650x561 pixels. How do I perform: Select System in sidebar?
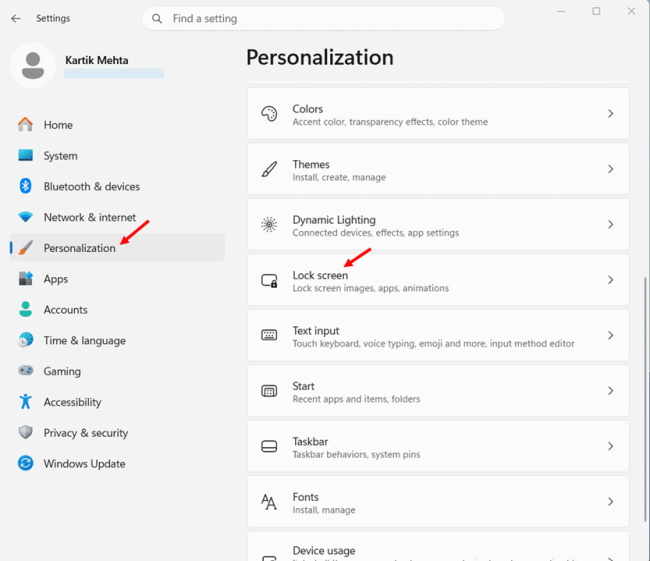(117, 155)
